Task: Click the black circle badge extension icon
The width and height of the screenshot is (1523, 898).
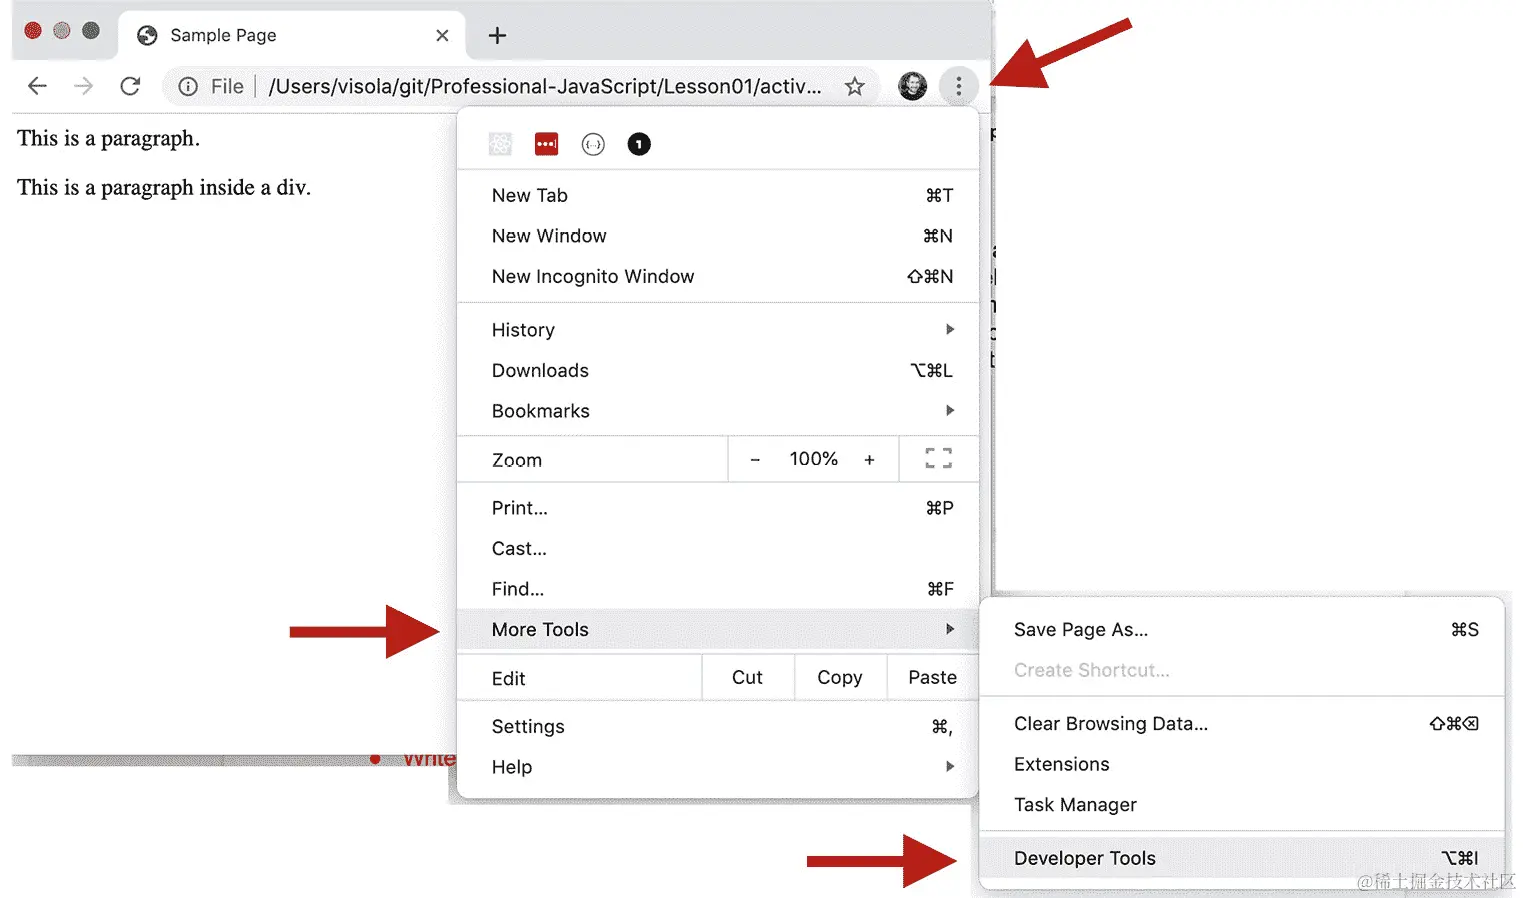Action: click(639, 143)
